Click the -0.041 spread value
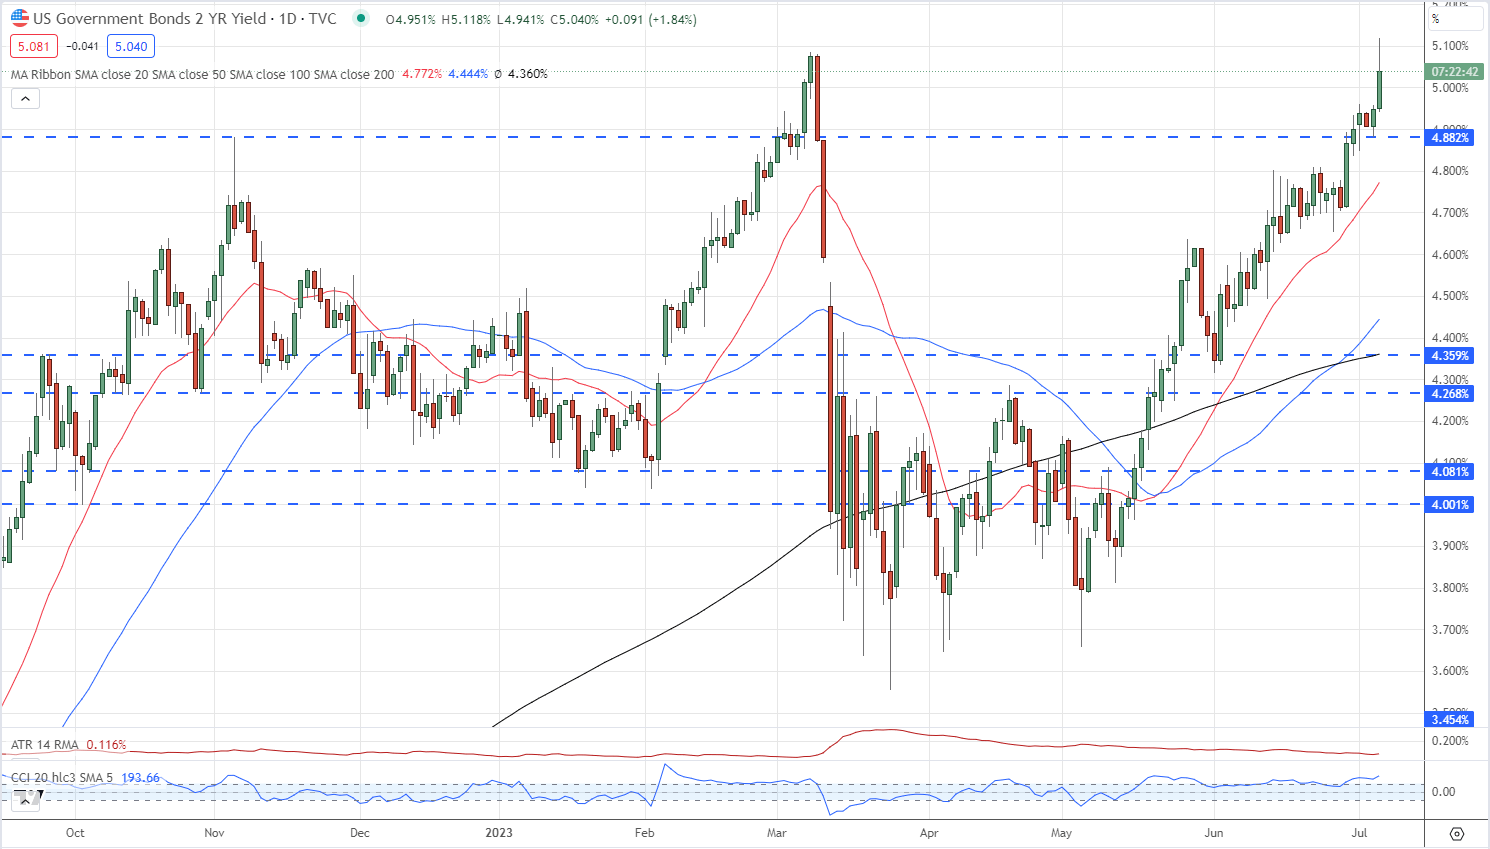 coord(82,46)
